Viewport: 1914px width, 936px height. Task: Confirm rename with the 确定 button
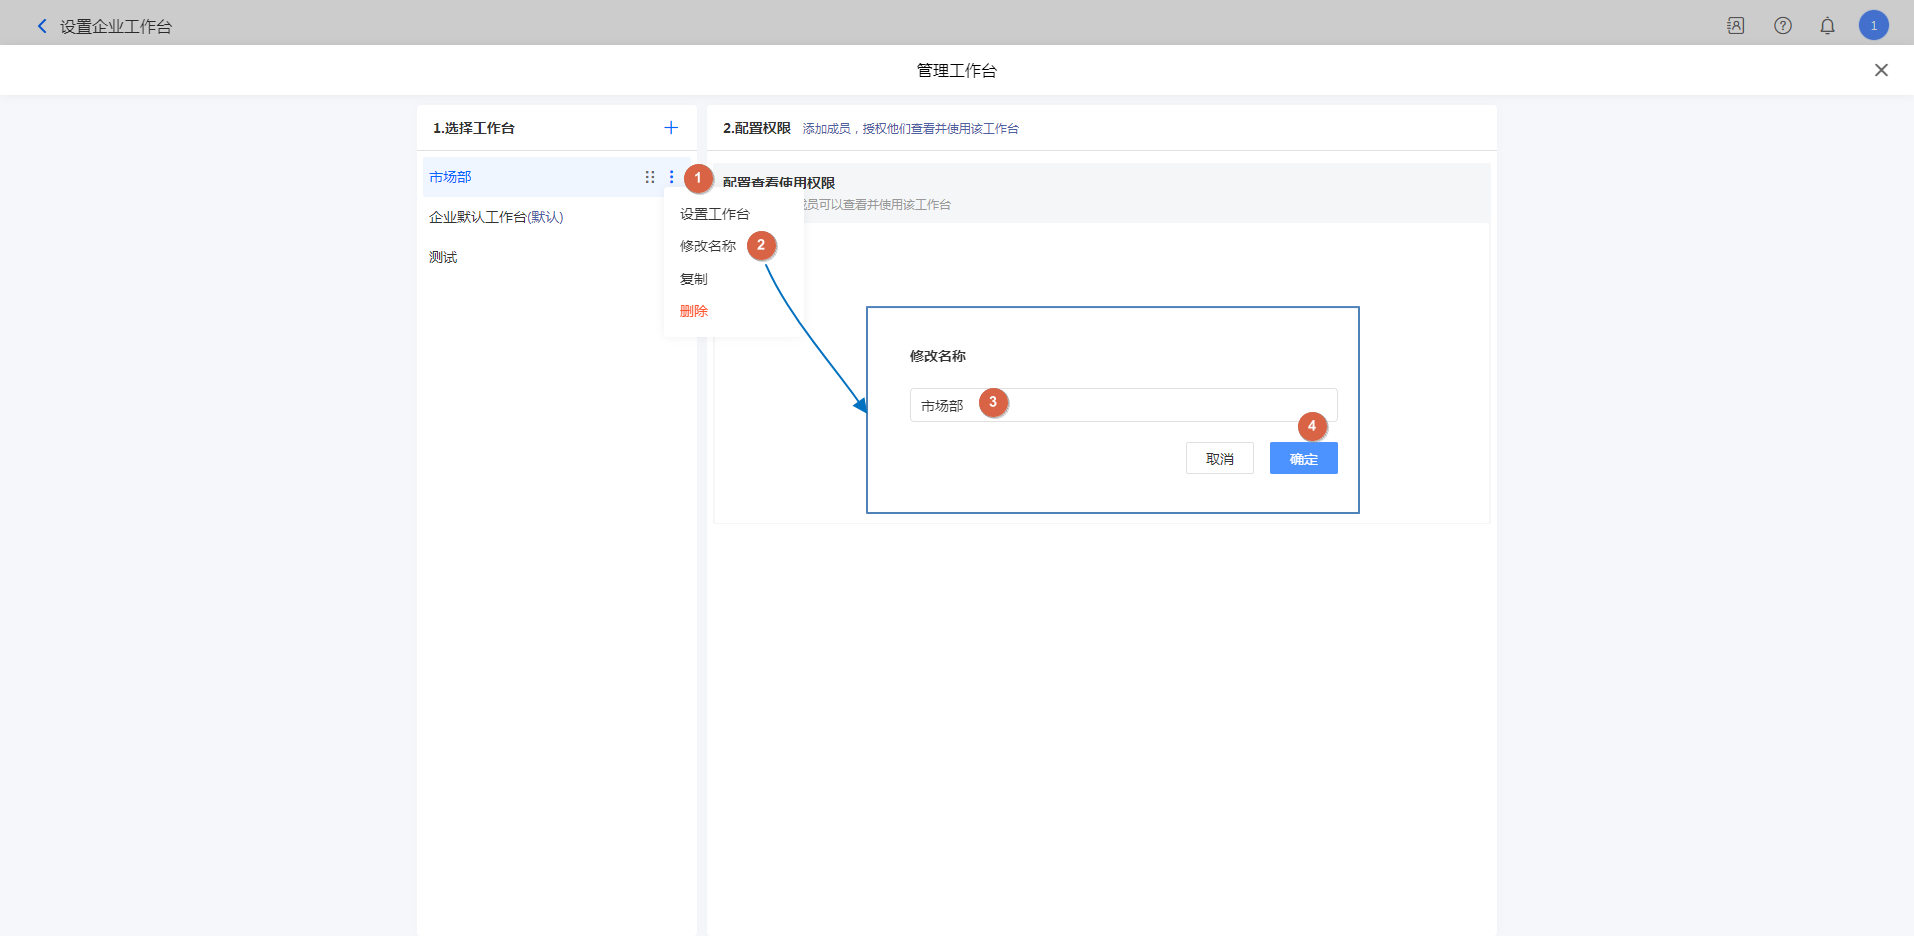pos(1303,458)
